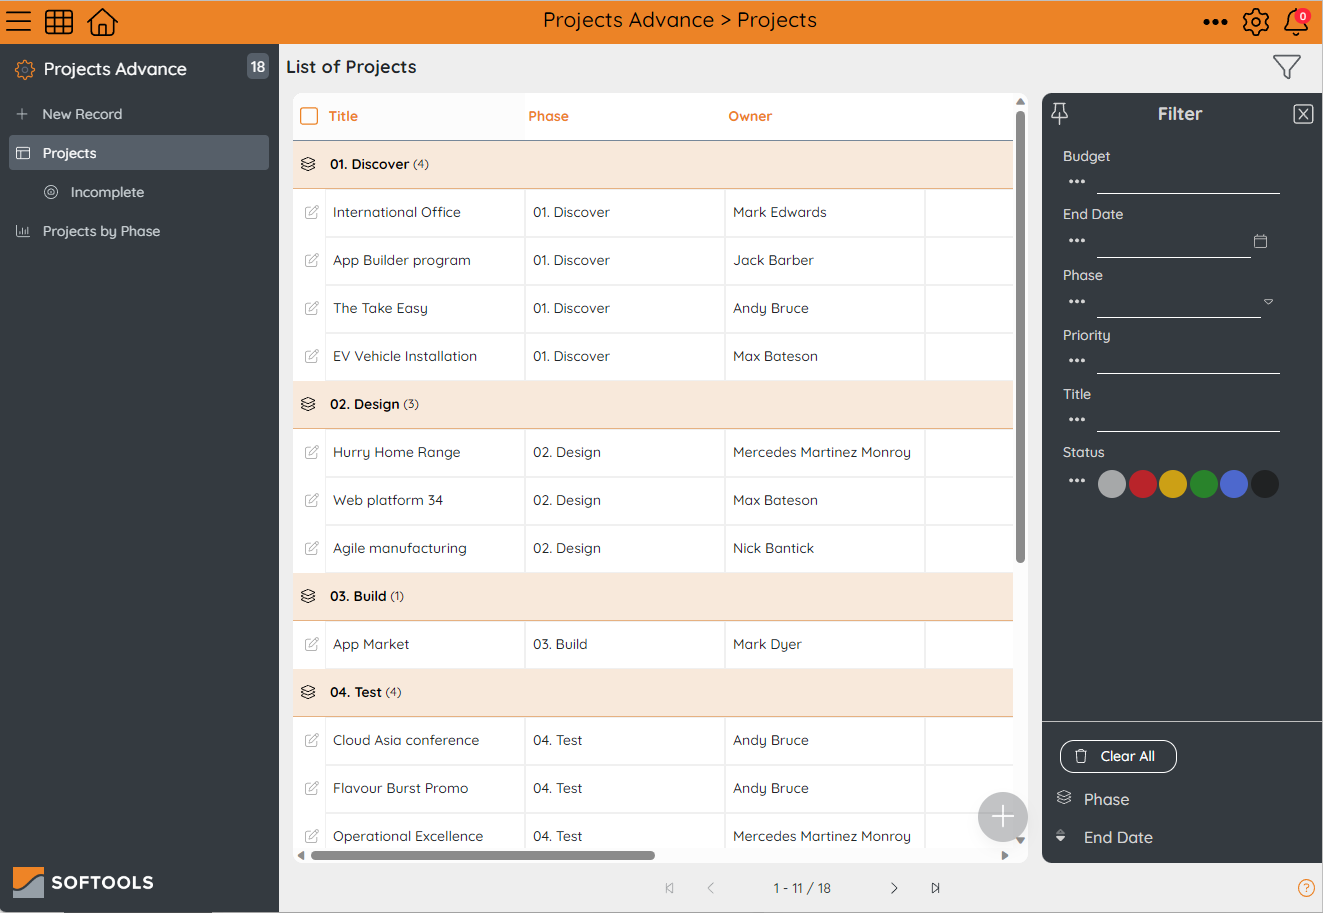Edit the EV Vehicle Installation record

tap(311, 356)
